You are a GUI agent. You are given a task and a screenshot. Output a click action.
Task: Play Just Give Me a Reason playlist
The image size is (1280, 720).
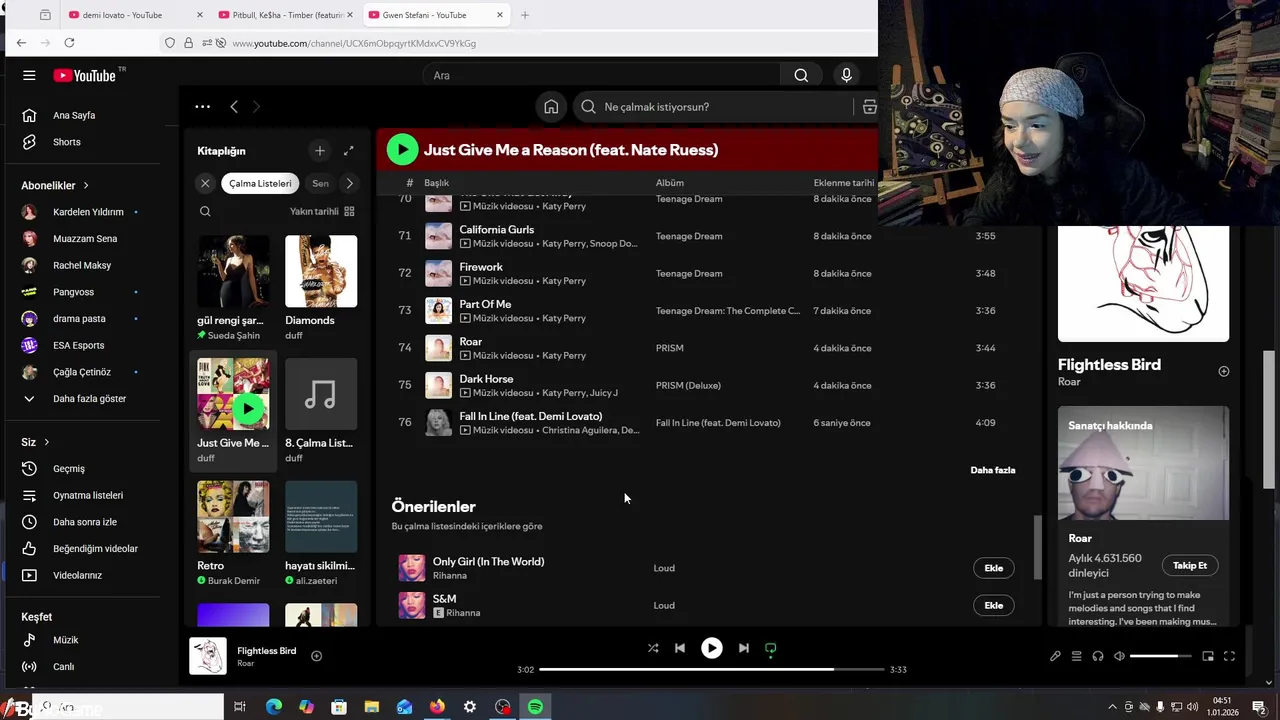click(402, 150)
